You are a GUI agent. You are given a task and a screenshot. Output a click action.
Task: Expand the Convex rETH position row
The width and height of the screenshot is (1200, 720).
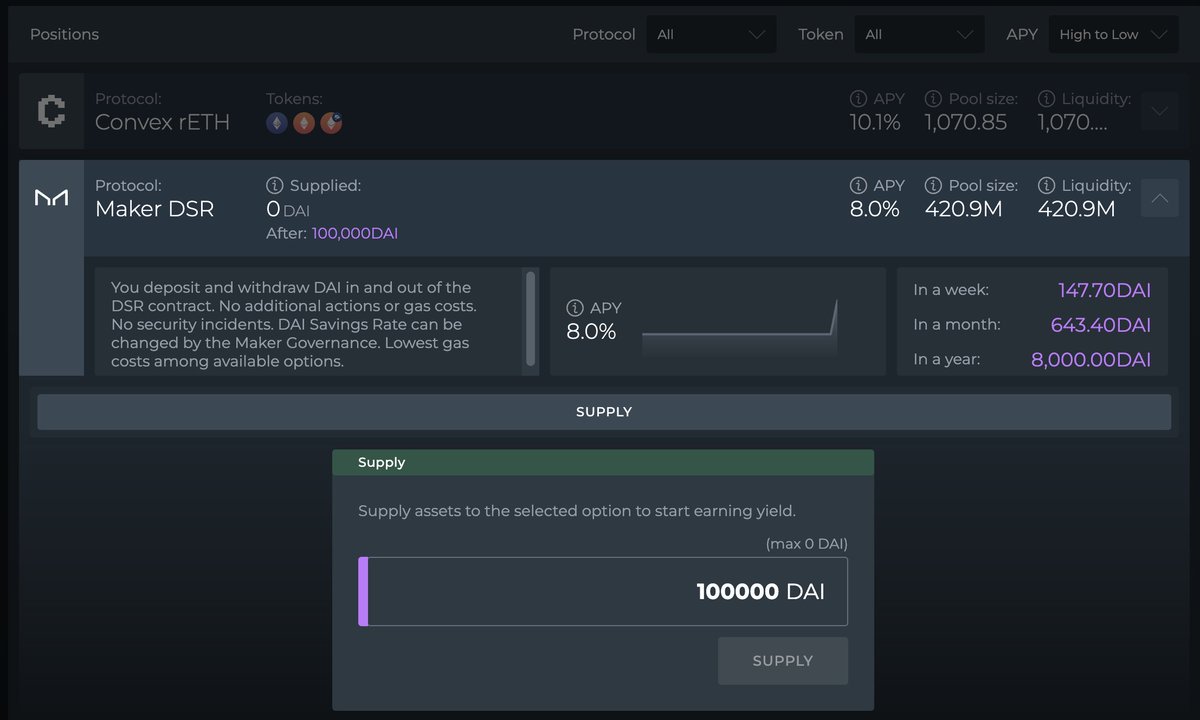pos(1160,111)
